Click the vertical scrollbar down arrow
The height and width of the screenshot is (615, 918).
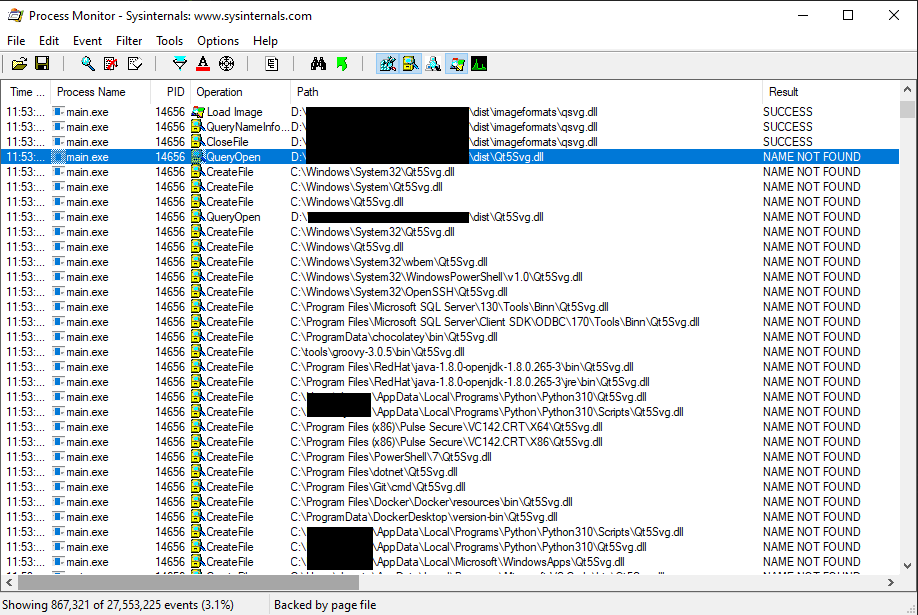[907, 566]
